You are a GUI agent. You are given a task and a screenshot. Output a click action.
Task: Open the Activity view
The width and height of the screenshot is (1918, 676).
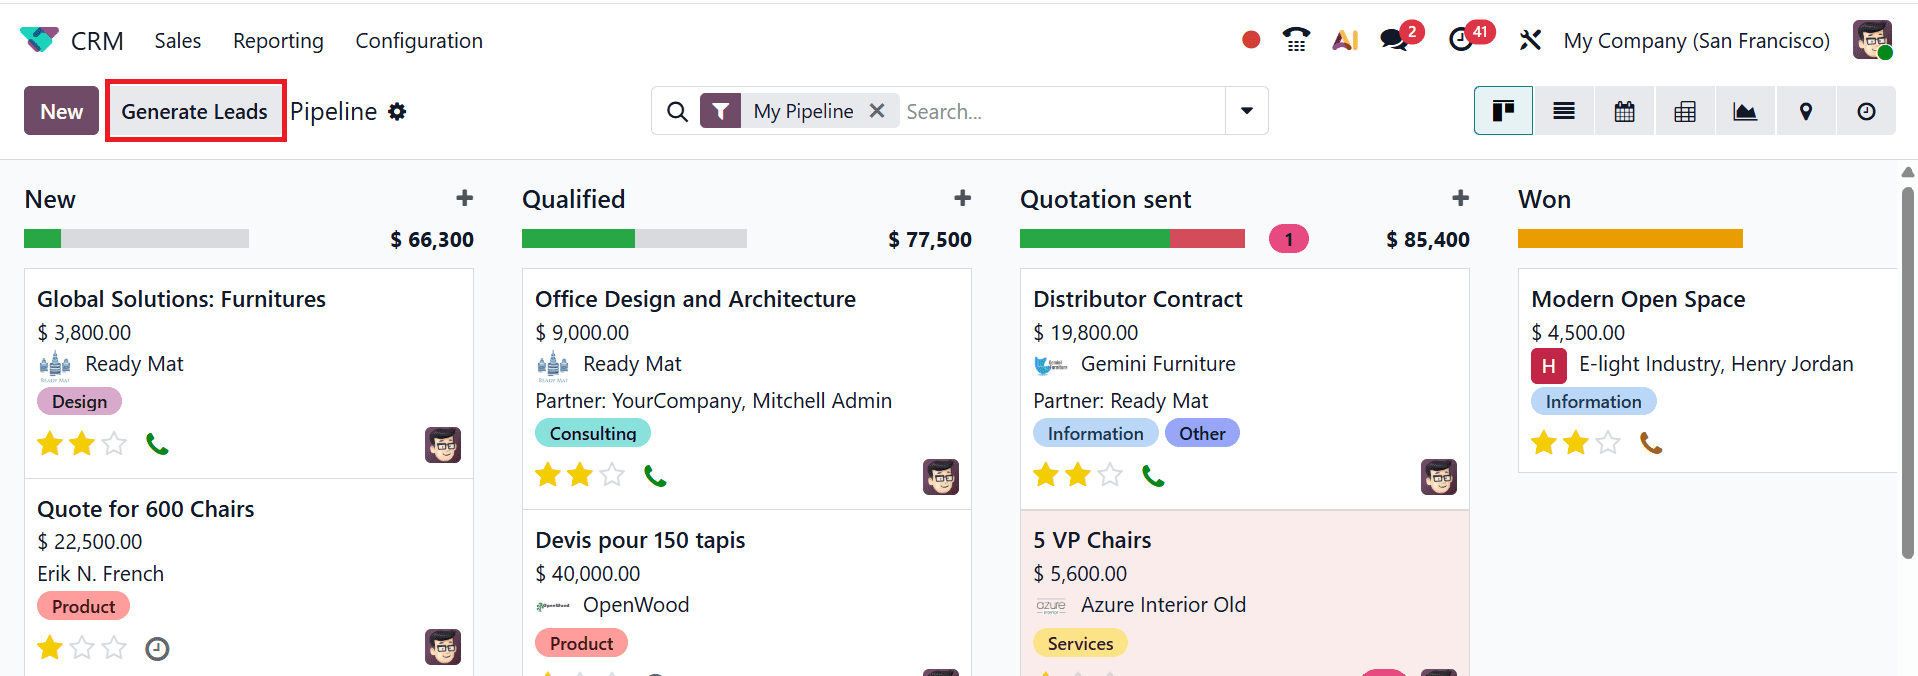click(1865, 110)
